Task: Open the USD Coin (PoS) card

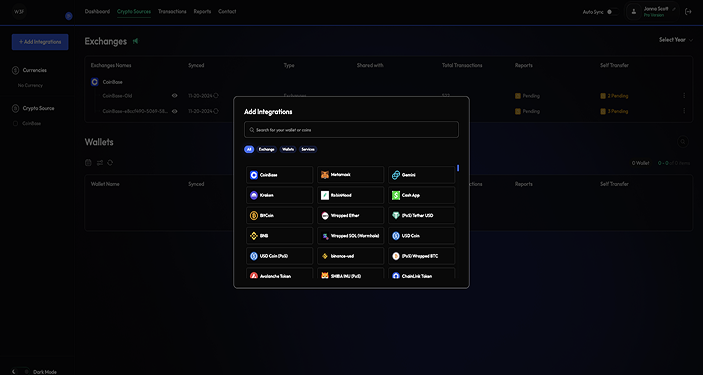Action: pyautogui.click(x=279, y=256)
